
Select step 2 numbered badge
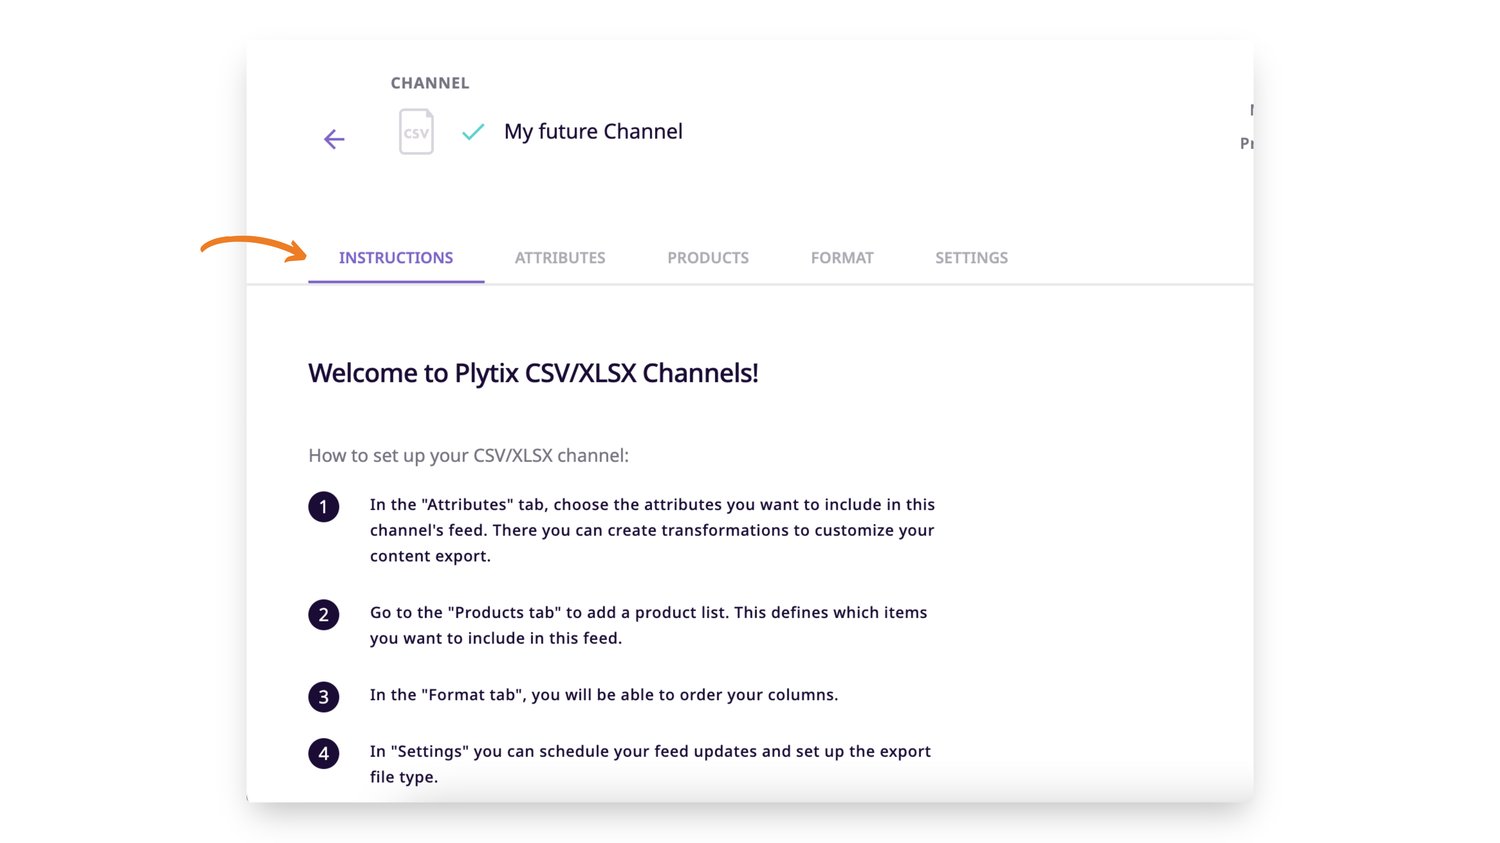pyautogui.click(x=323, y=615)
